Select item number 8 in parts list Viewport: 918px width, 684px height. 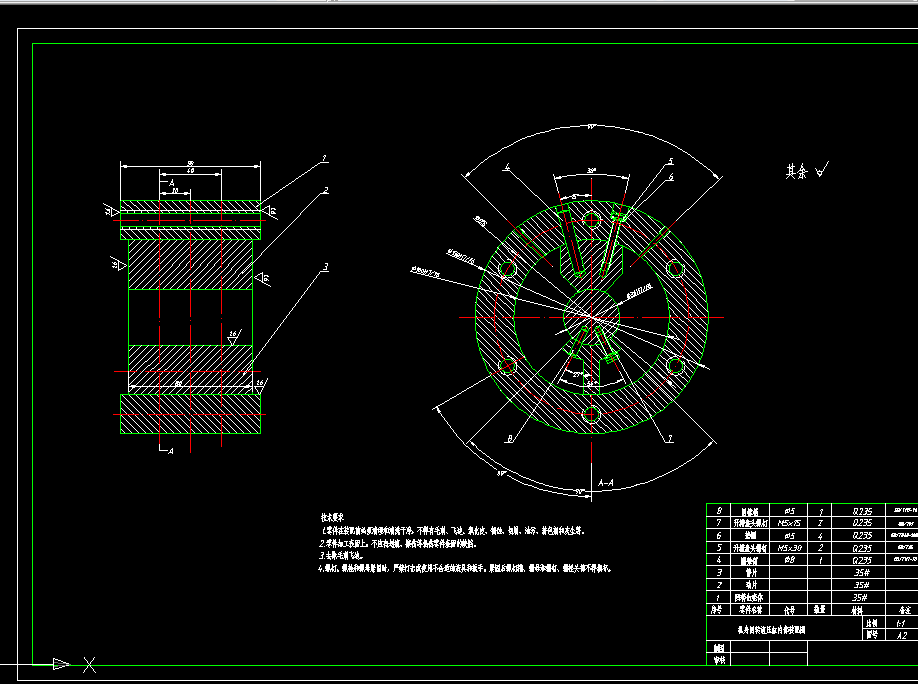coord(719,511)
